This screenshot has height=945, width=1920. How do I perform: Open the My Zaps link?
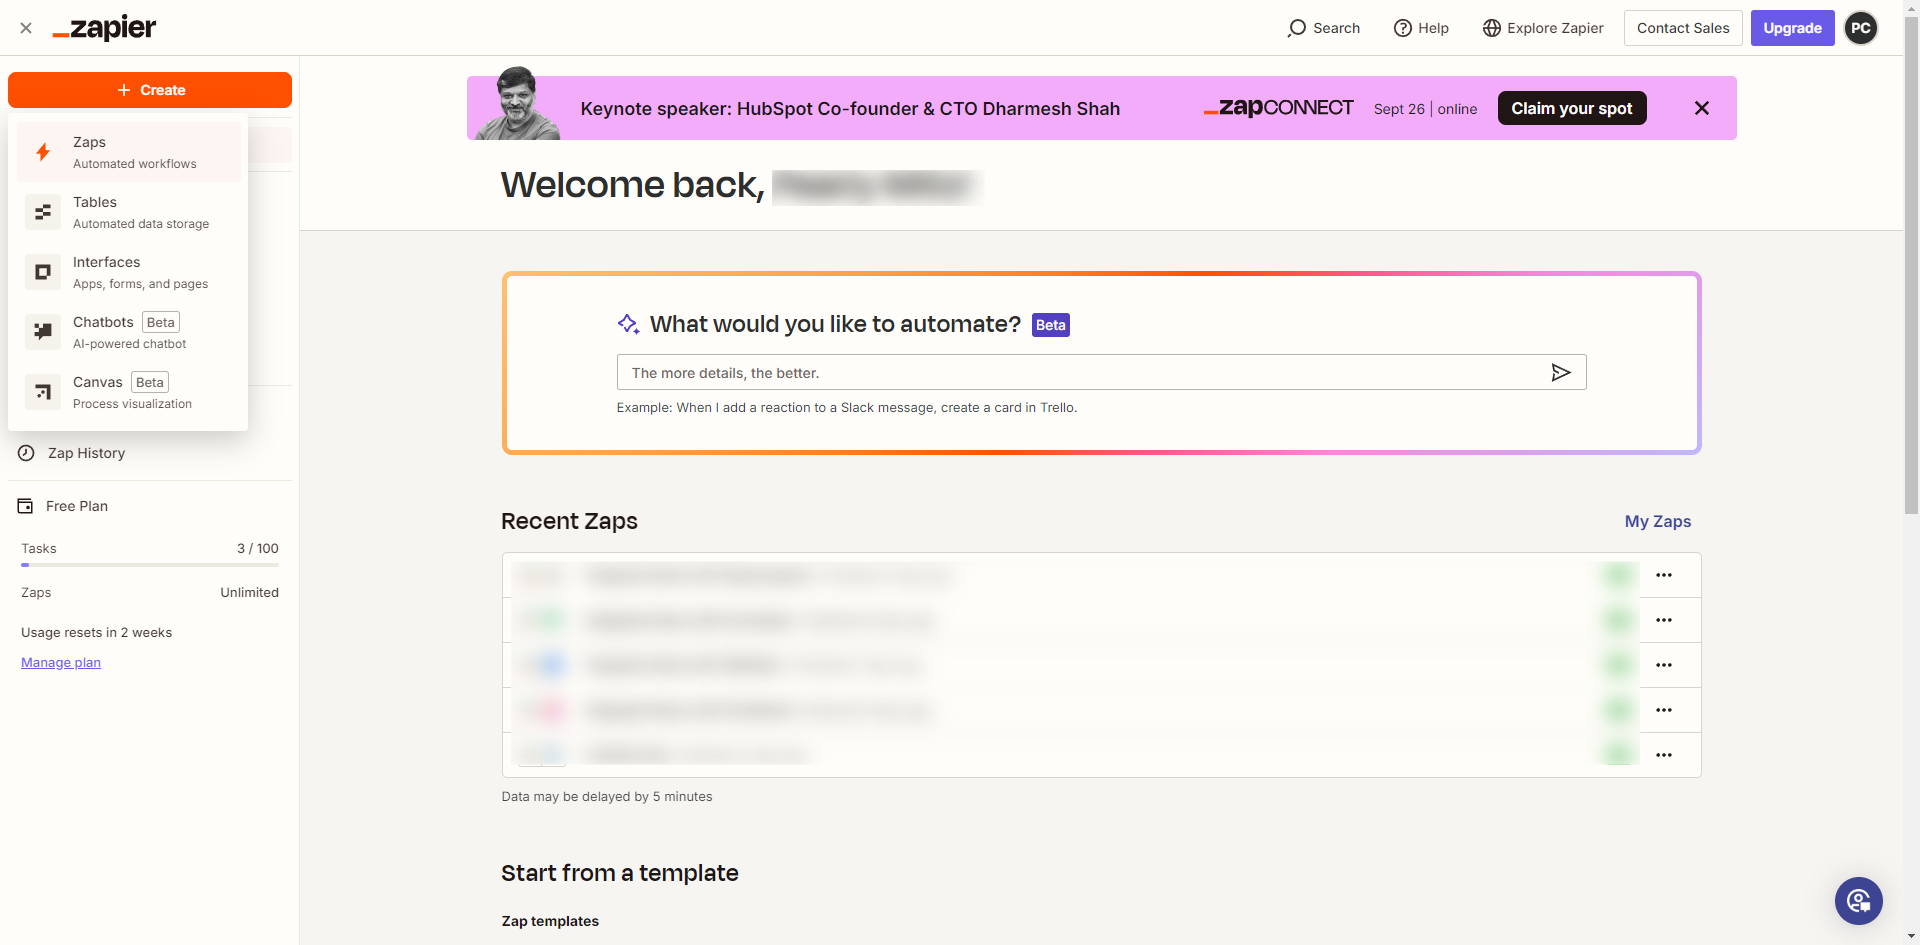(1658, 521)
